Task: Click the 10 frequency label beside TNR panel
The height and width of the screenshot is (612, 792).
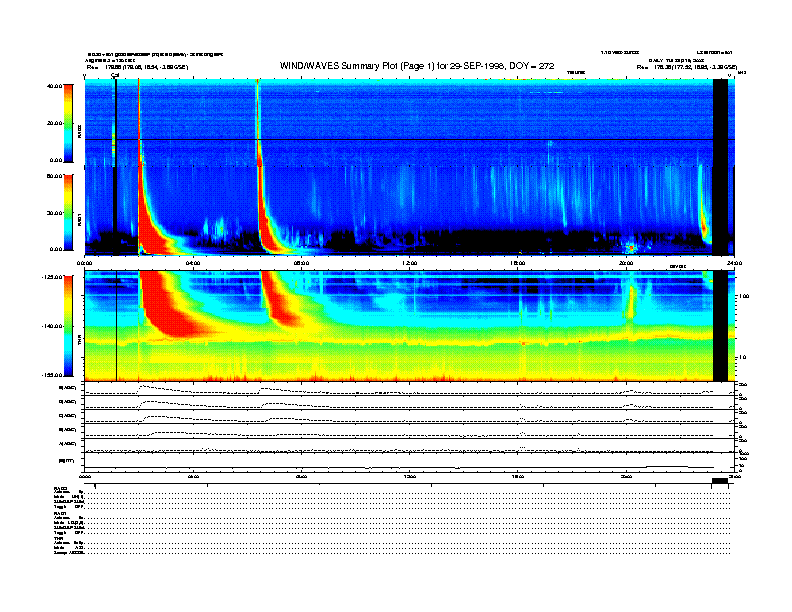Action: [744, 358]
